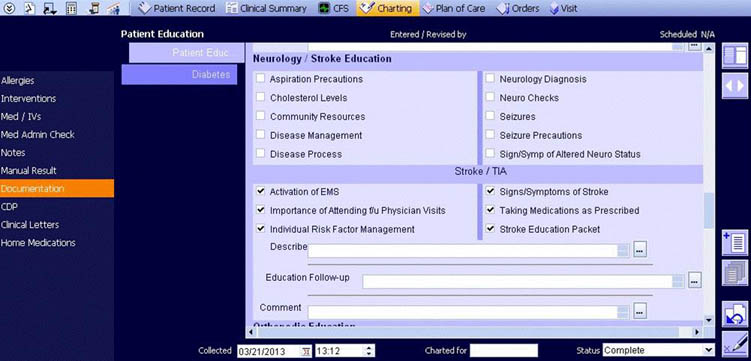
Task: Click into the Charted for field
Action: coord(504,350)
